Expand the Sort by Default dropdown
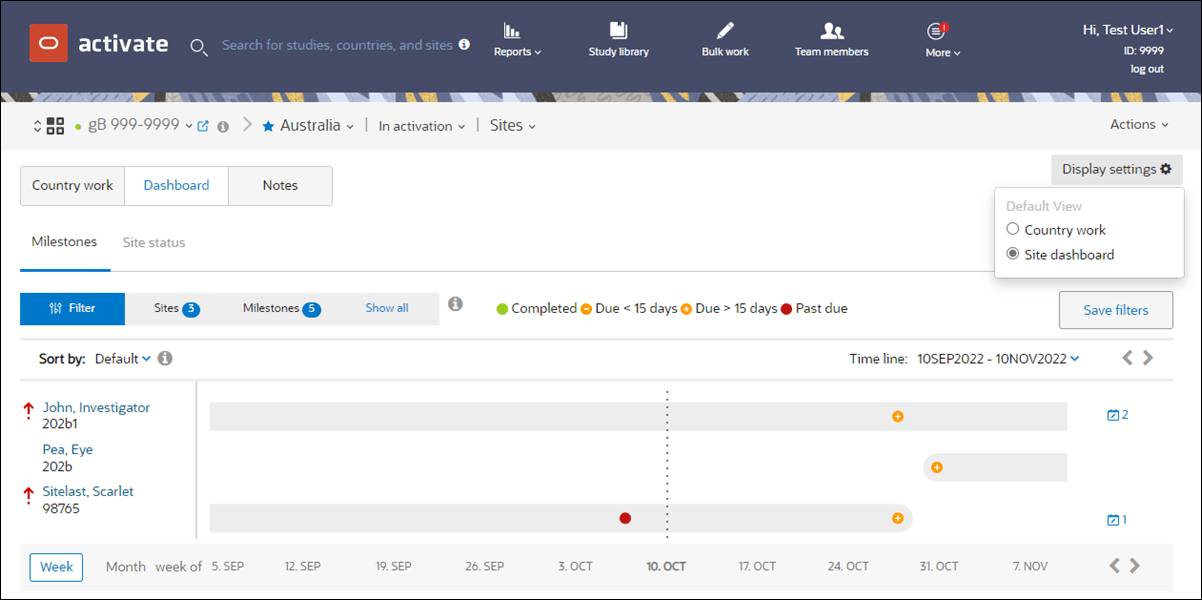 coord(122,358)
